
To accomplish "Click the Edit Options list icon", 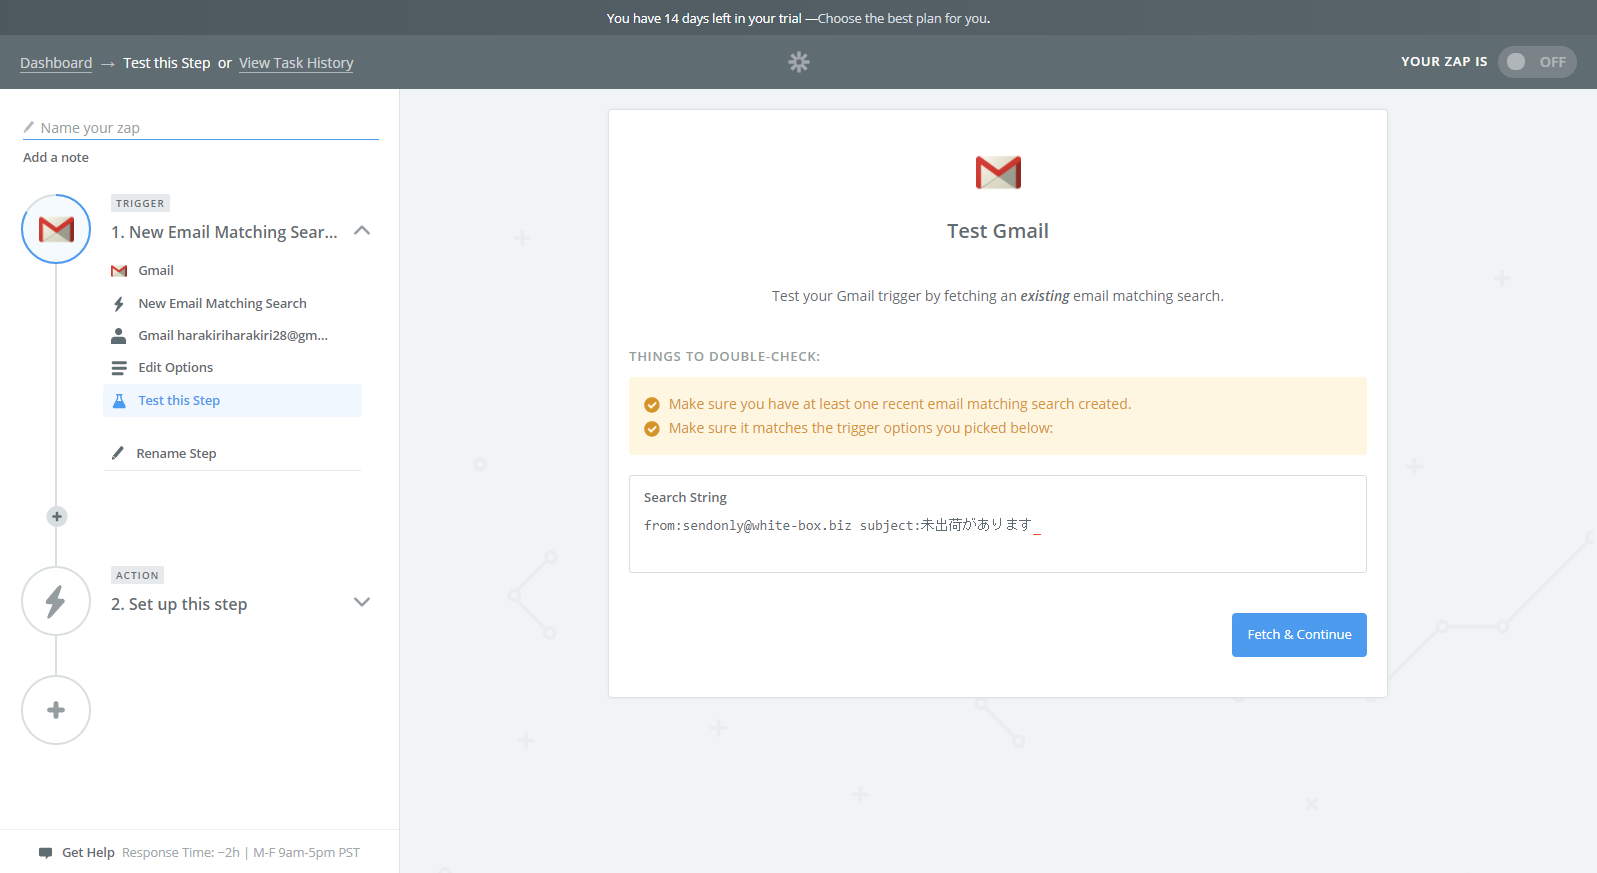I will 119,368.
